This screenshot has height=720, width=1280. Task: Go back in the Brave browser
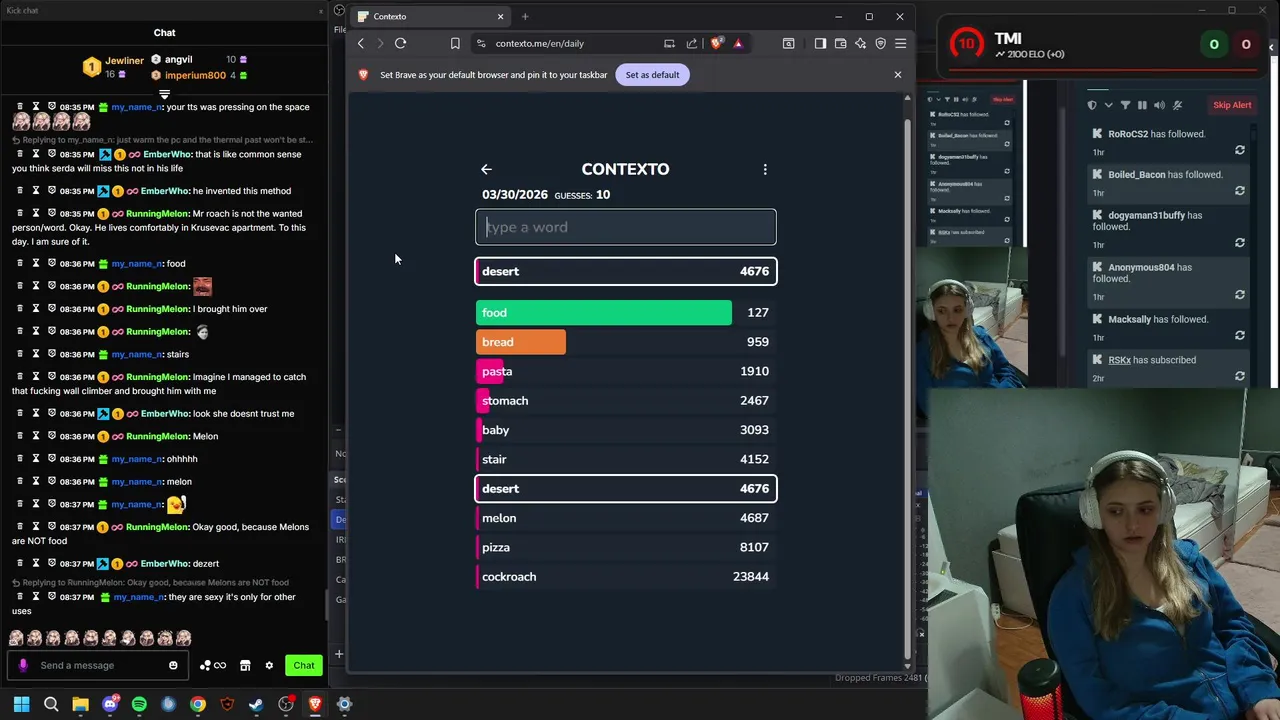(x=361, y=43)
